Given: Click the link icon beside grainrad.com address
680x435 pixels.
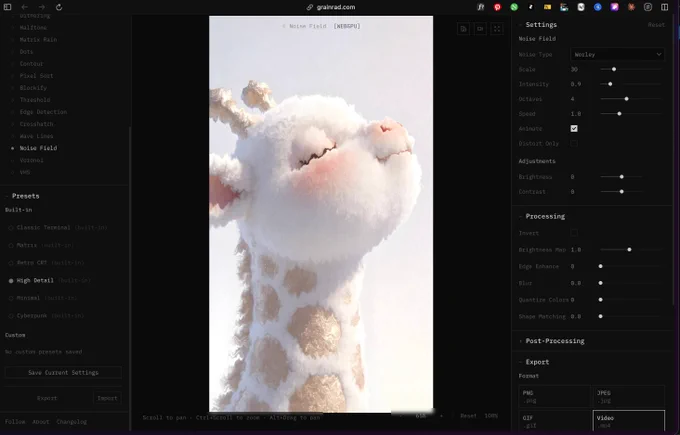Looking at the screenshot, I should [310, 7].
